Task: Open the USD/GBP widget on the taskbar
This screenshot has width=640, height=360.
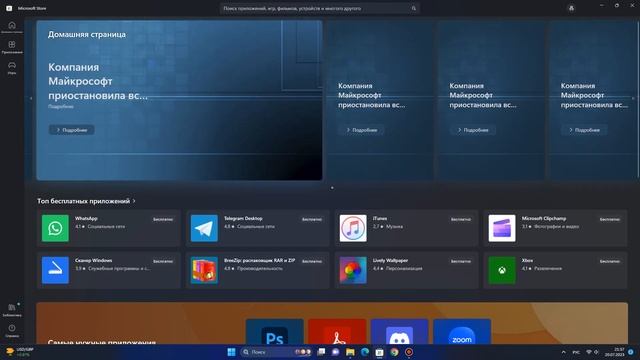Action: coord(20,352)
